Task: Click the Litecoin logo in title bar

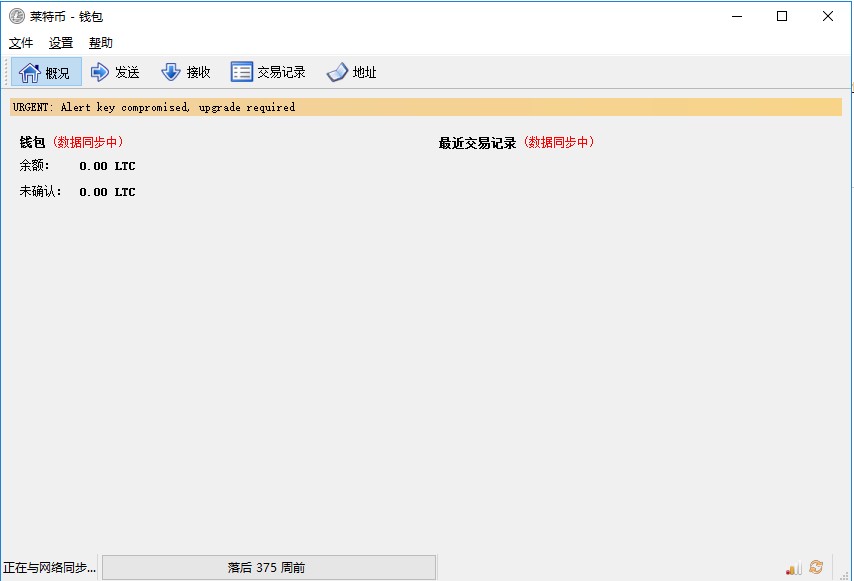Action: [17, 16]
